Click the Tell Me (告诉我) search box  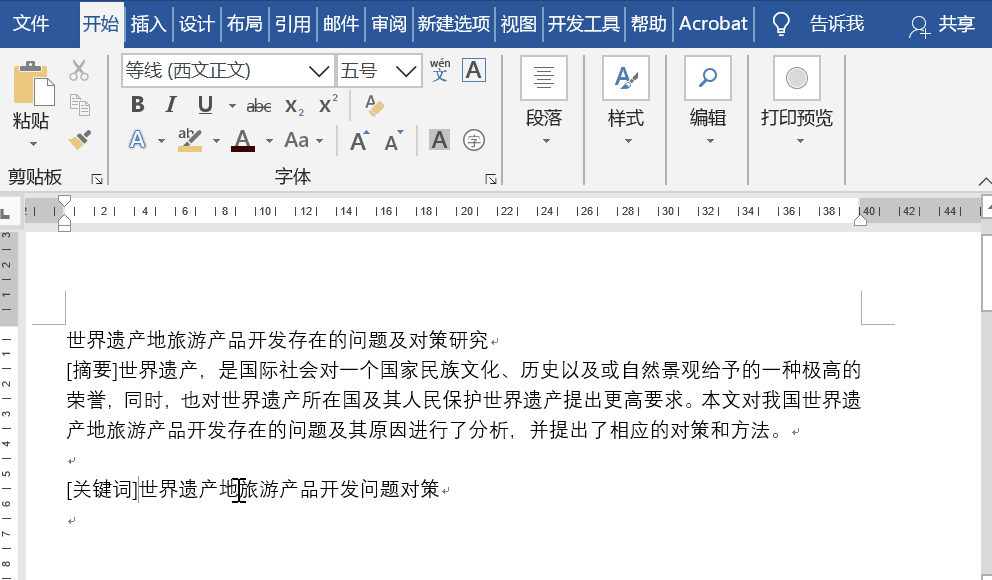click(x=836, y=23)
